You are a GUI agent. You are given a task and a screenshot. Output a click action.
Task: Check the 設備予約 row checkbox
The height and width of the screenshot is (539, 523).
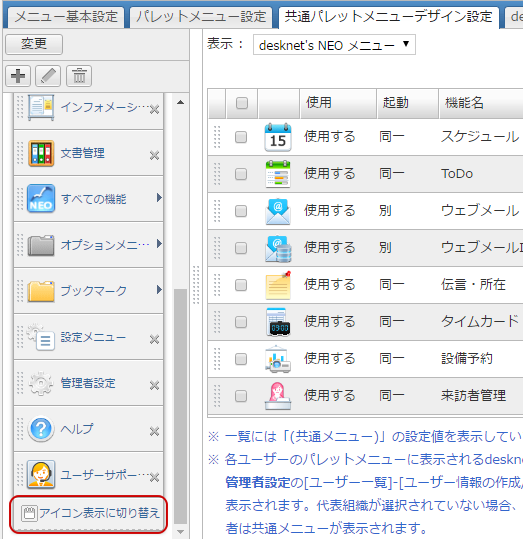pyautogui.click(x=241, y=359)
